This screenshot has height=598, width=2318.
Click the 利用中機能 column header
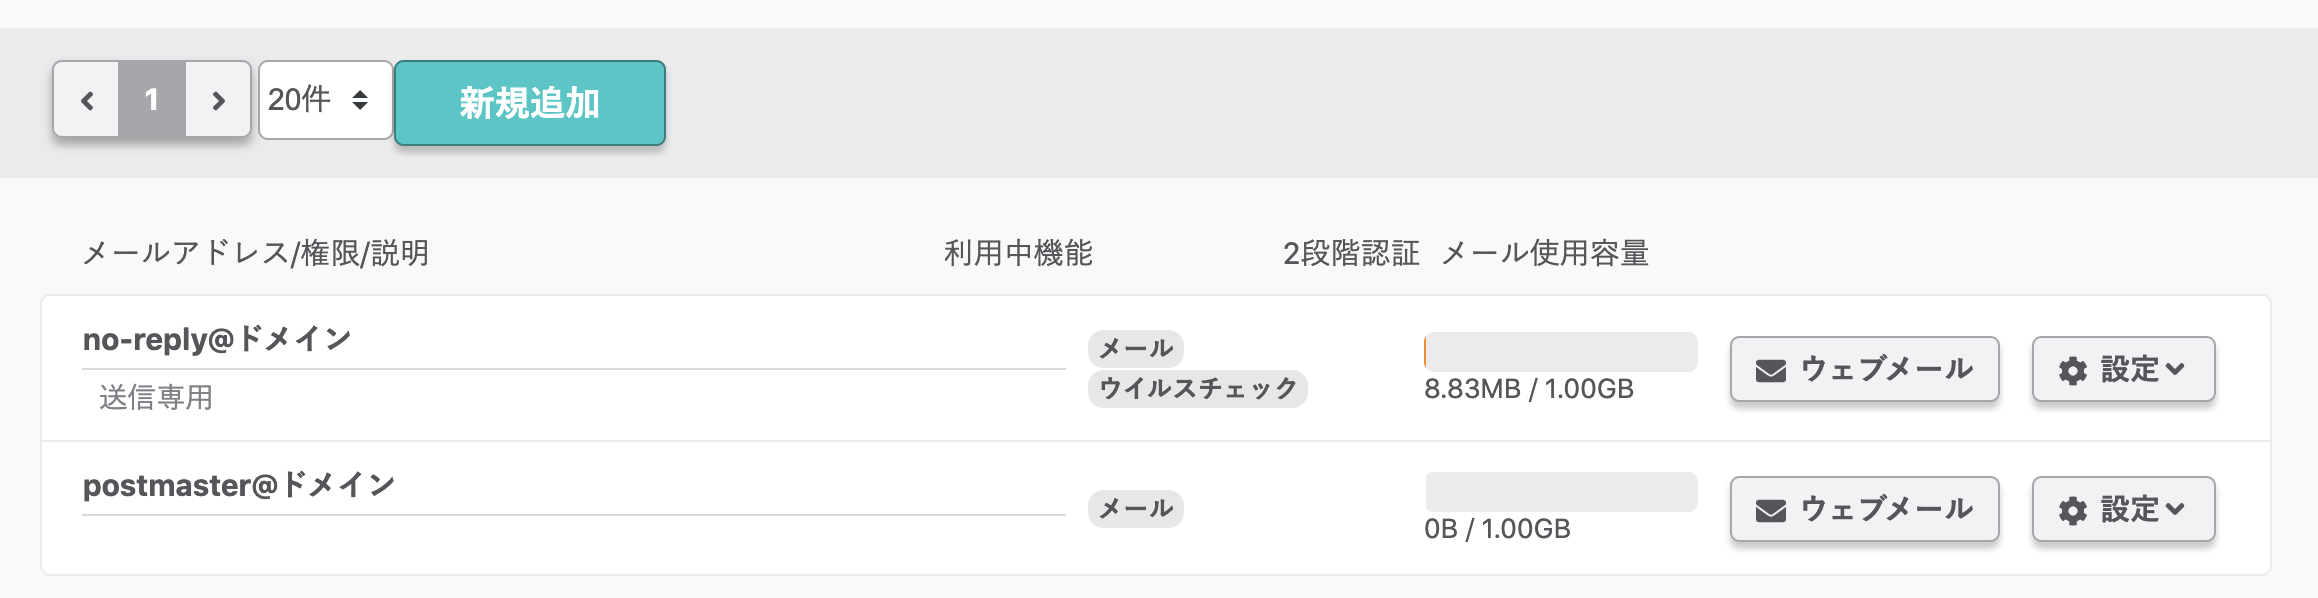click(x=1017, y=252)
